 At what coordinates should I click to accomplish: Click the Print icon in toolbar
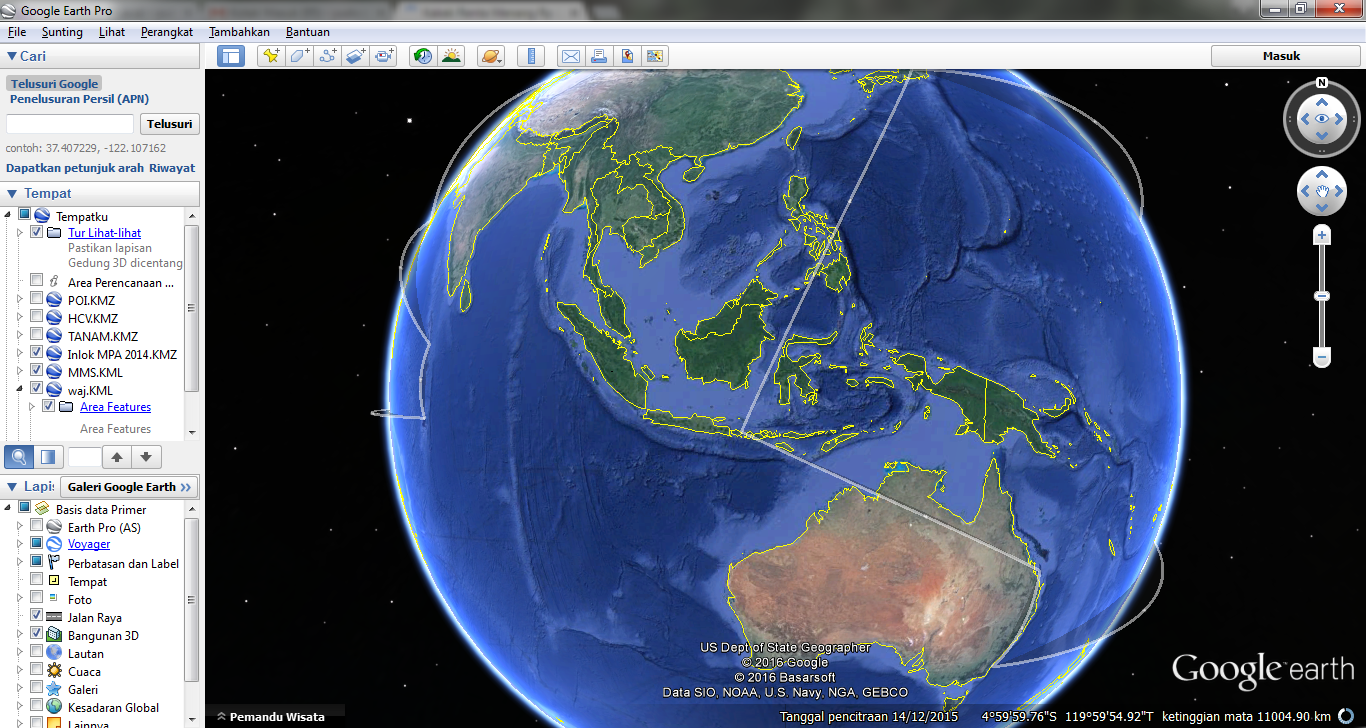point(598,56)
